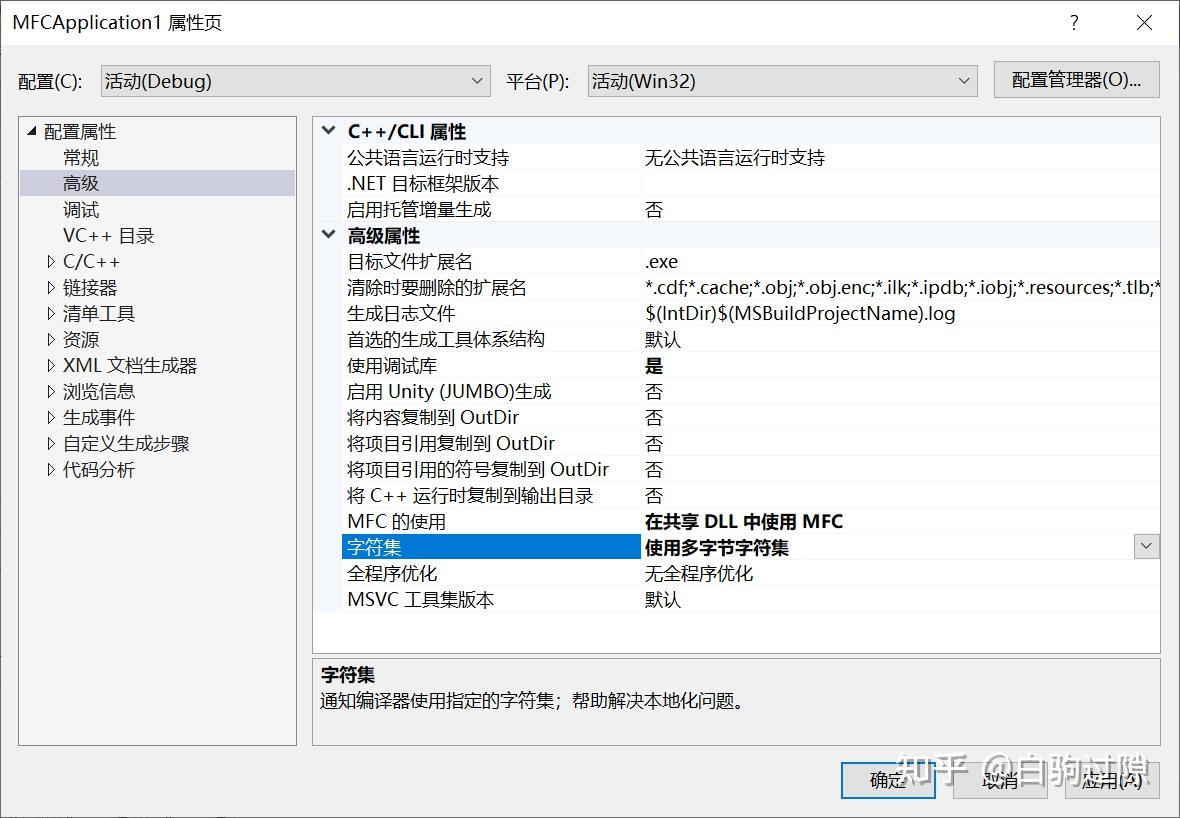Expand the 清单工具 tree node arrow
Image resolution: width=1180 pixels, height=818 pixels.
[x=50, y=313]
